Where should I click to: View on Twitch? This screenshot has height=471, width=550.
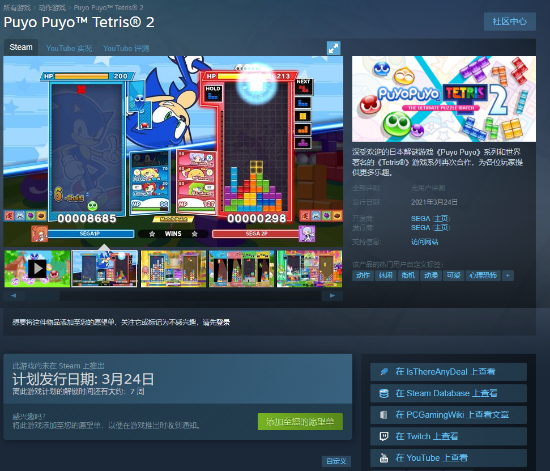coord(449,436)
